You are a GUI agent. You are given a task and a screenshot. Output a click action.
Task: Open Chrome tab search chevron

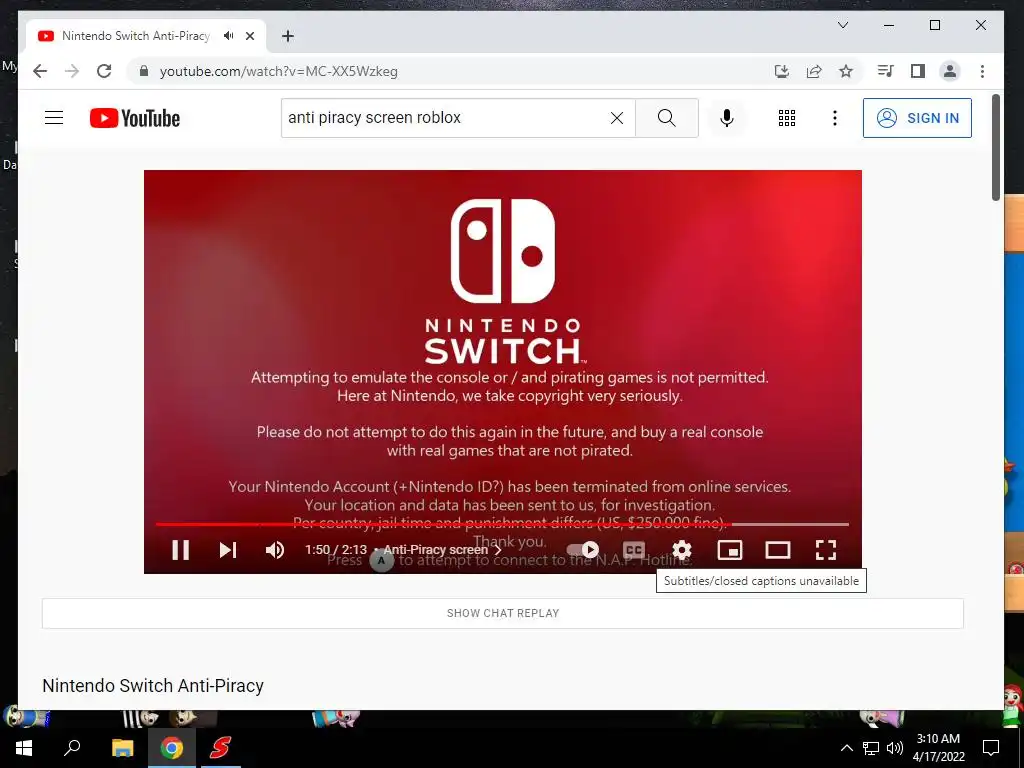tap(843, 25)
